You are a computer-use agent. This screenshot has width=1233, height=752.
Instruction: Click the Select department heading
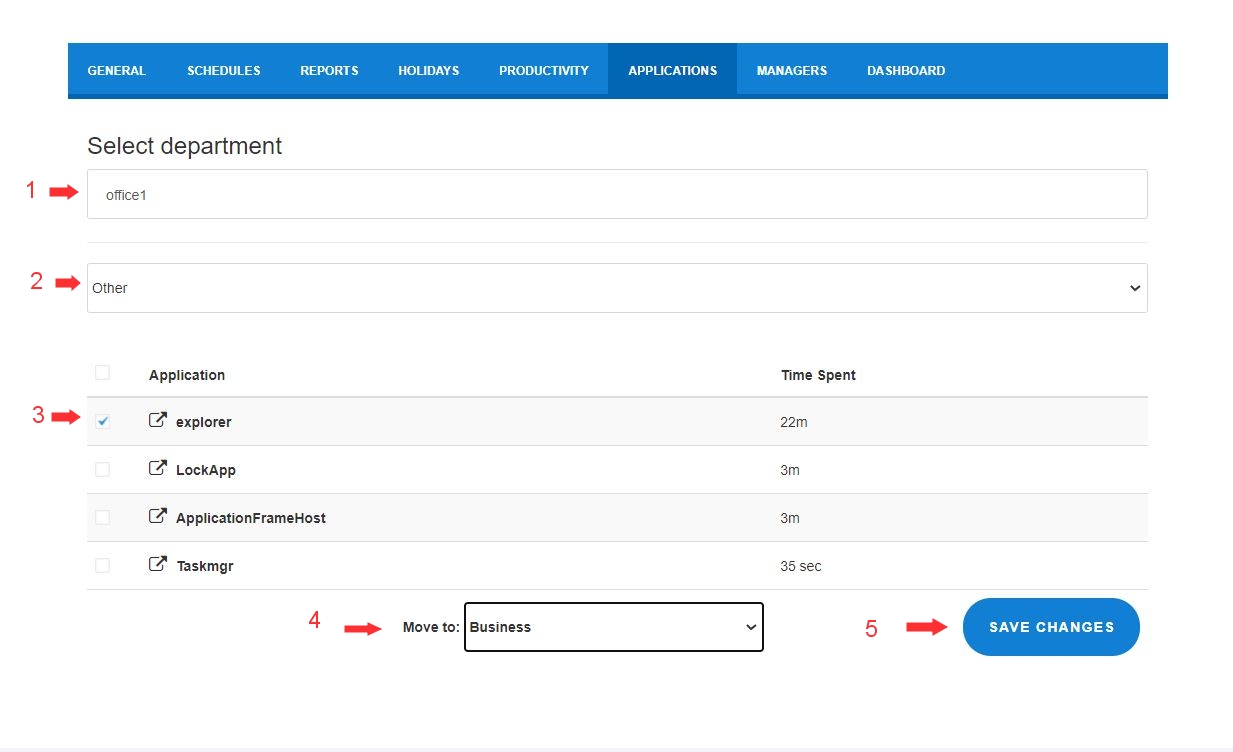pos(185,146)
